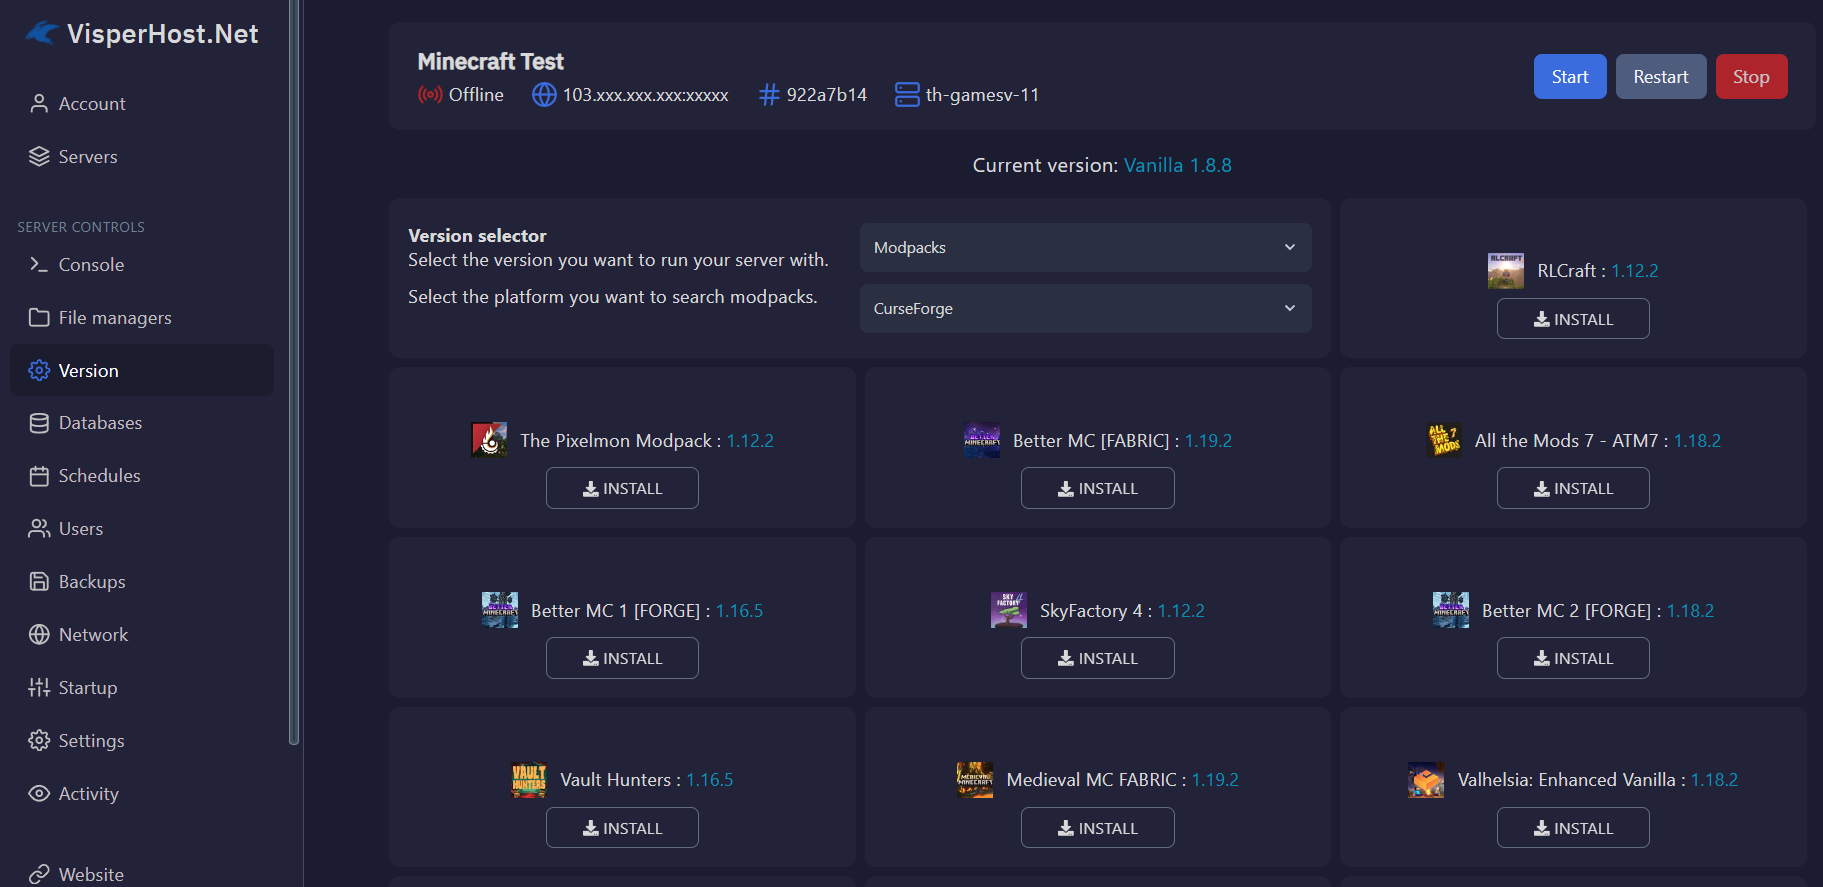Click the Settings cog icon
Image resolution: width=1823 pixels, height=887 pixels.
(39, 741)
